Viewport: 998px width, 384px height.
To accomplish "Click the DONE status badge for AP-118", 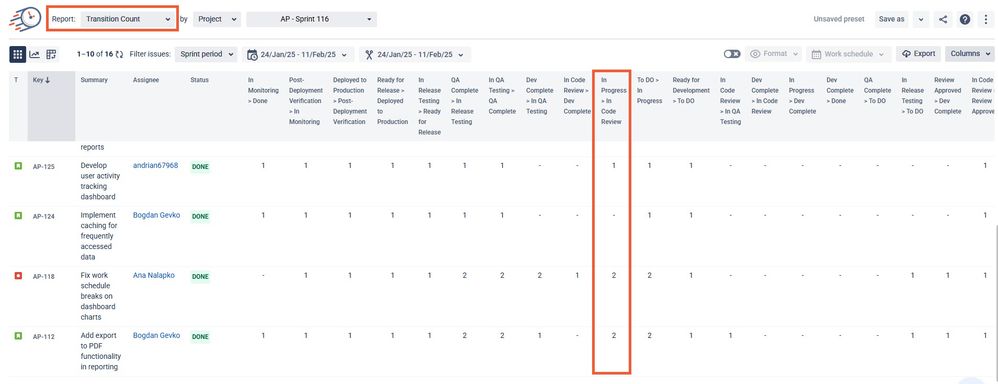I will pos(200,277).
